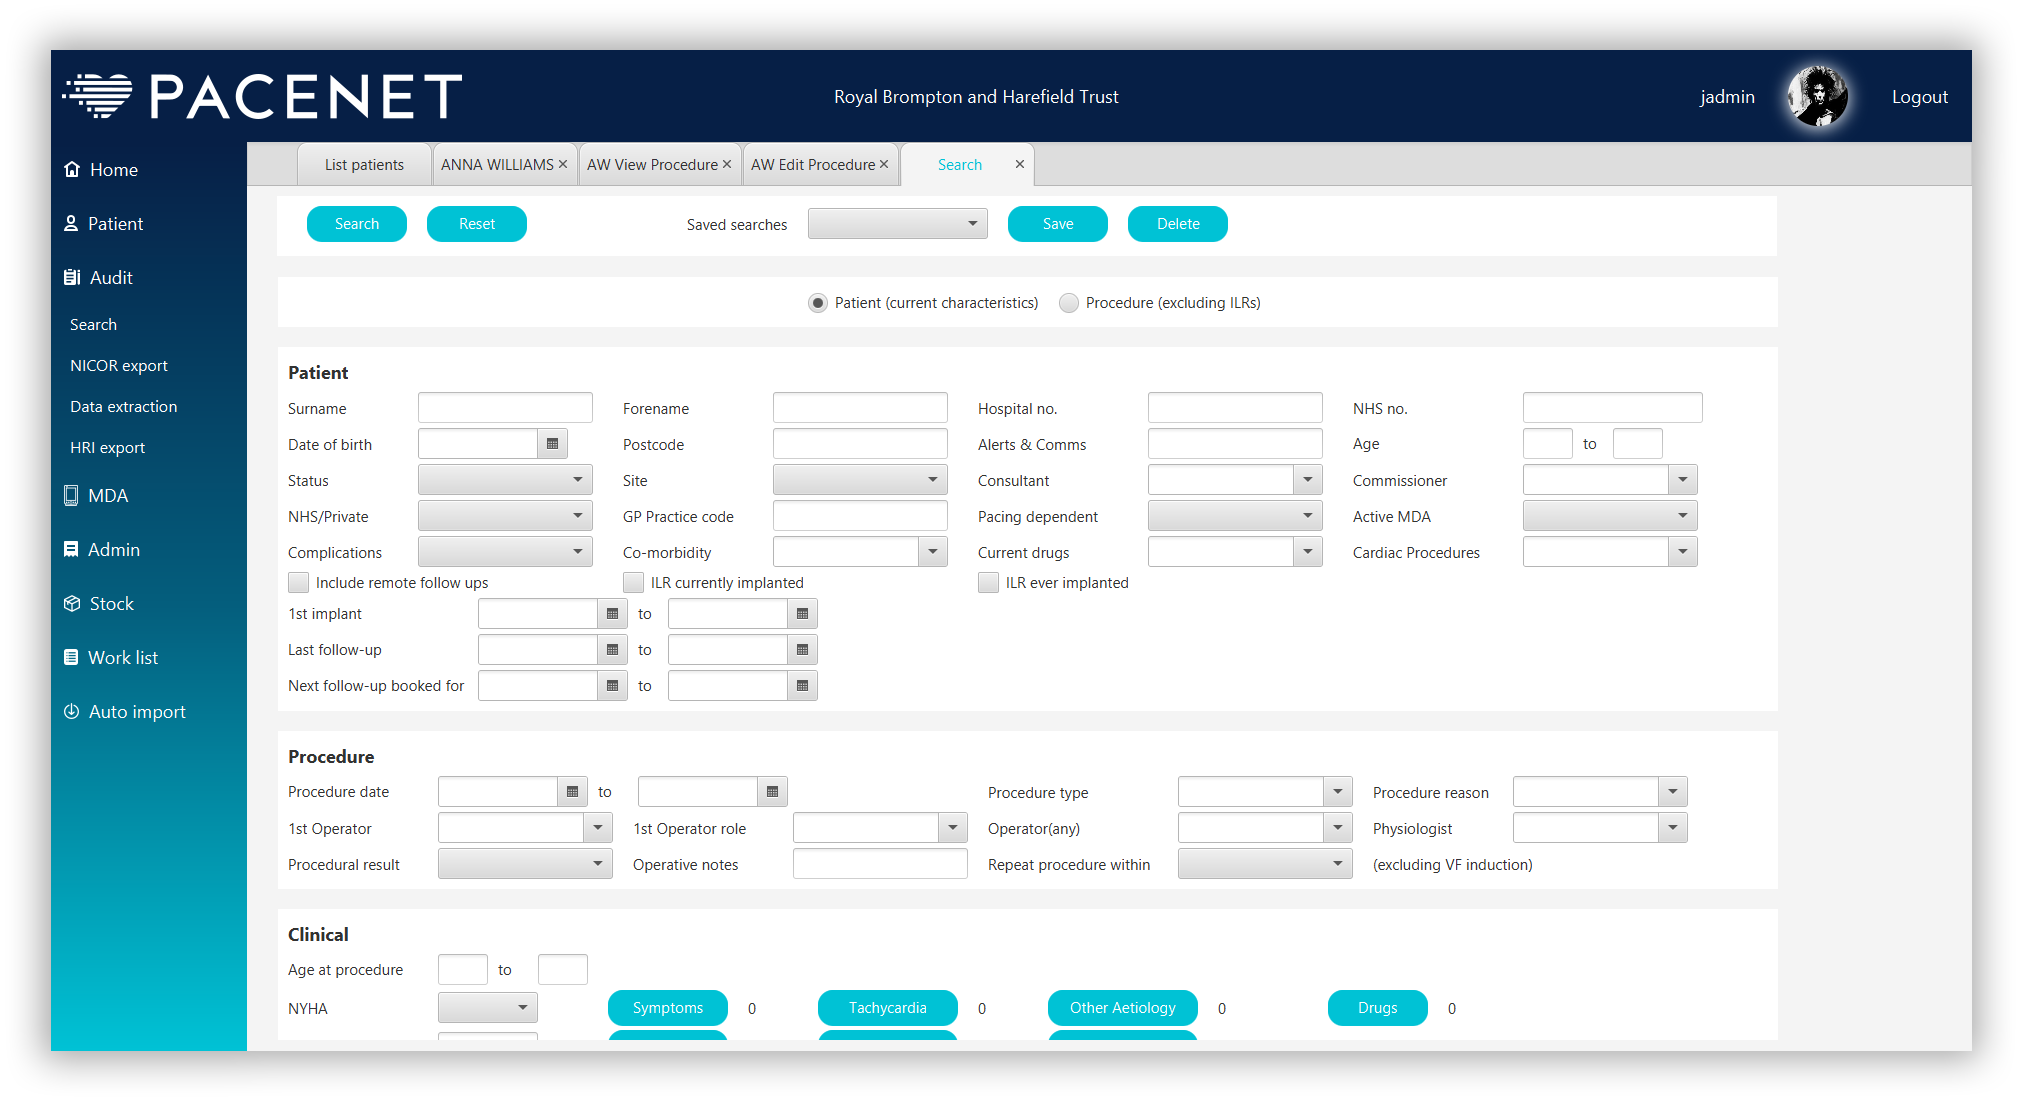Click the Home icon in sidebar

coord(72,169)
